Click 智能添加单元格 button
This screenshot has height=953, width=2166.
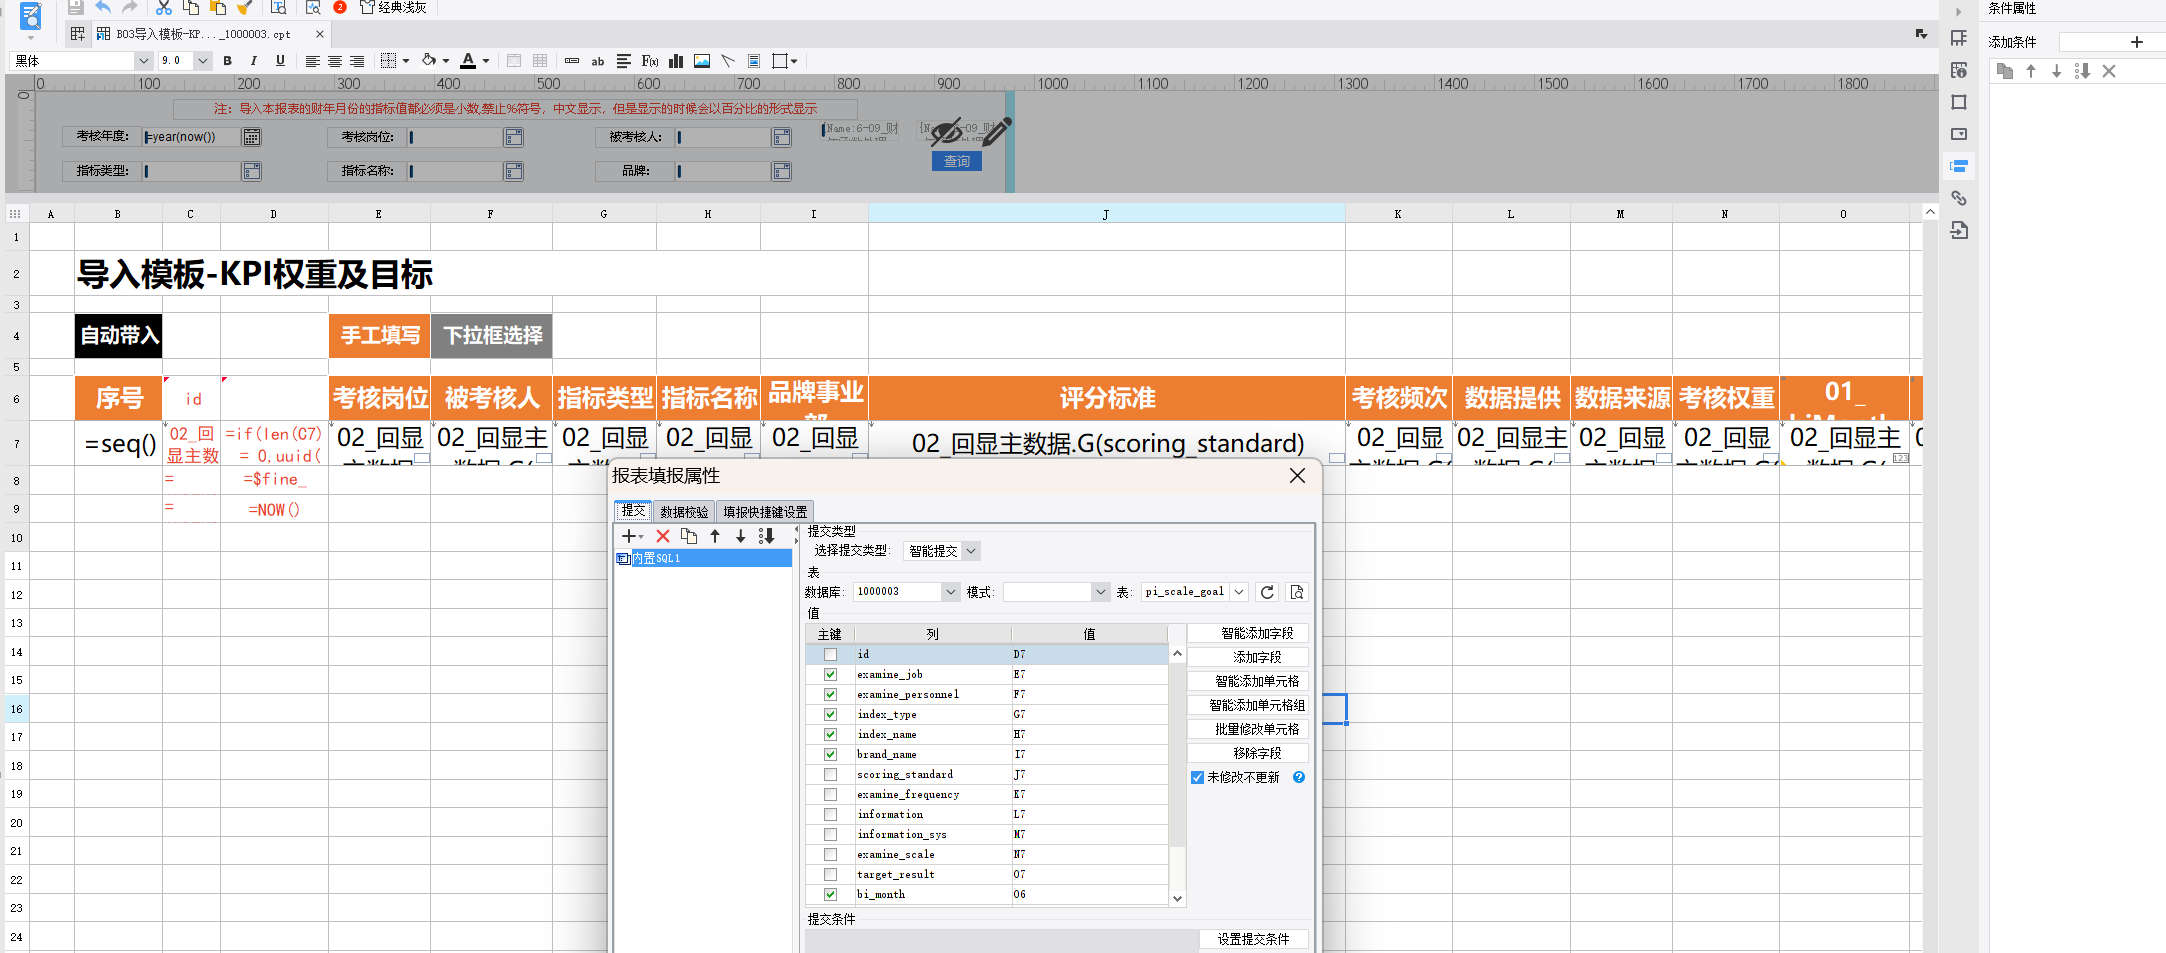click(x=1248, y=681)
